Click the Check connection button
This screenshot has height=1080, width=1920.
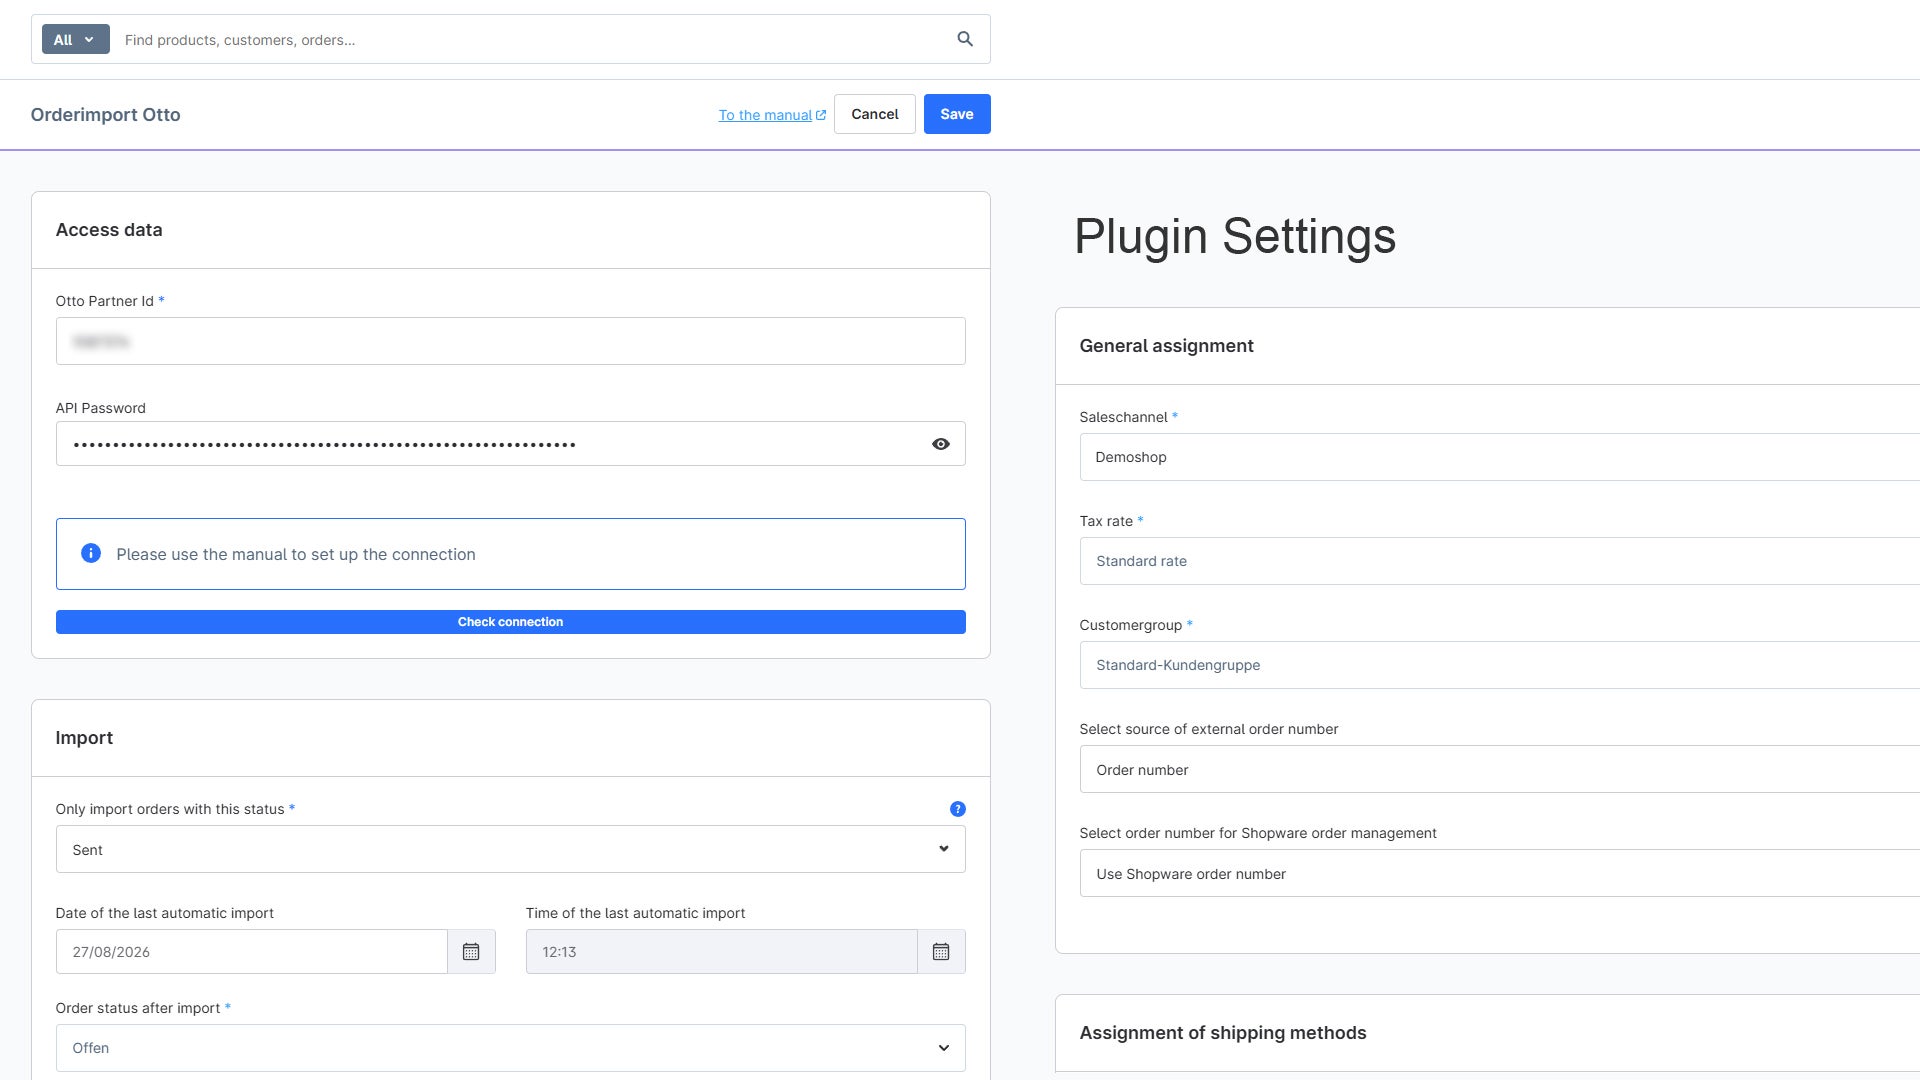(x=511, y=622)
